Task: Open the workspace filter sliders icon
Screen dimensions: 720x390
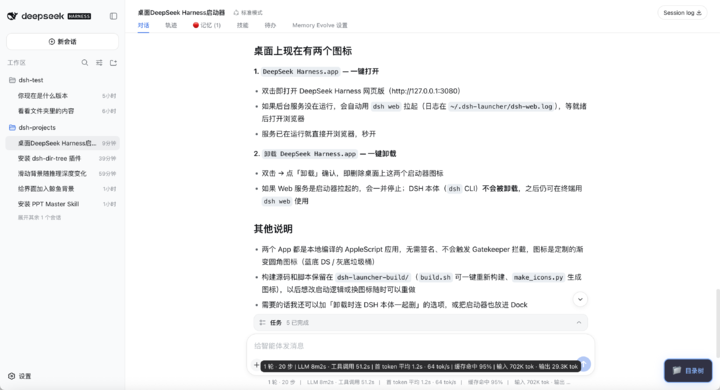Action: point(99,62)
